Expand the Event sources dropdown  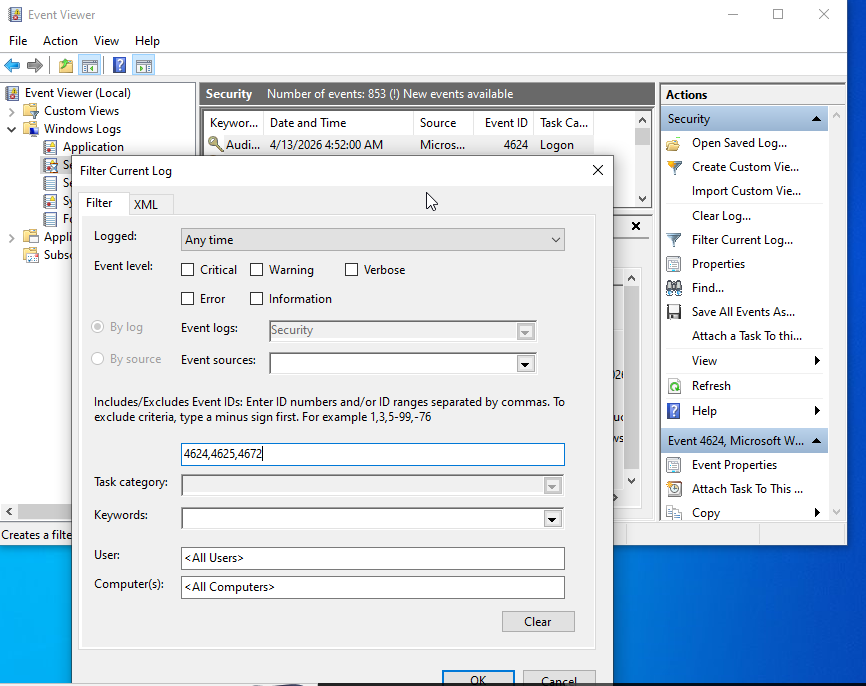525,364
